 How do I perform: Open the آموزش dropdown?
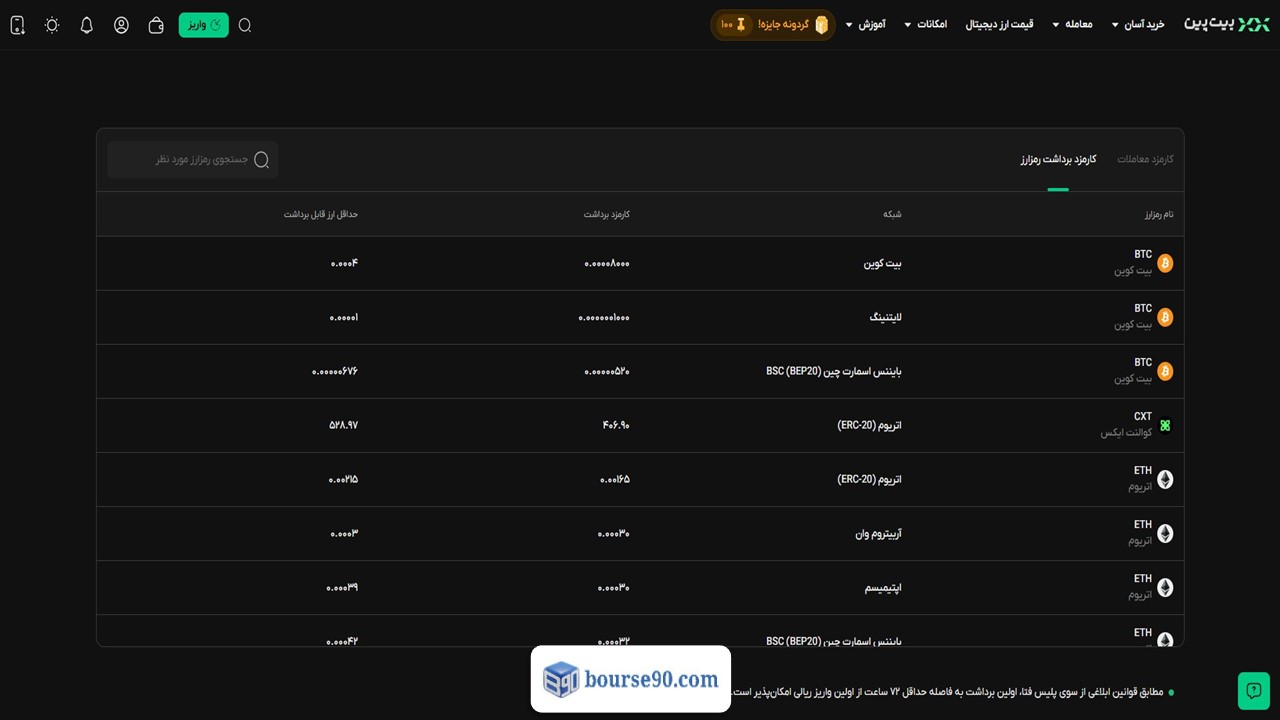pos(867,24)
